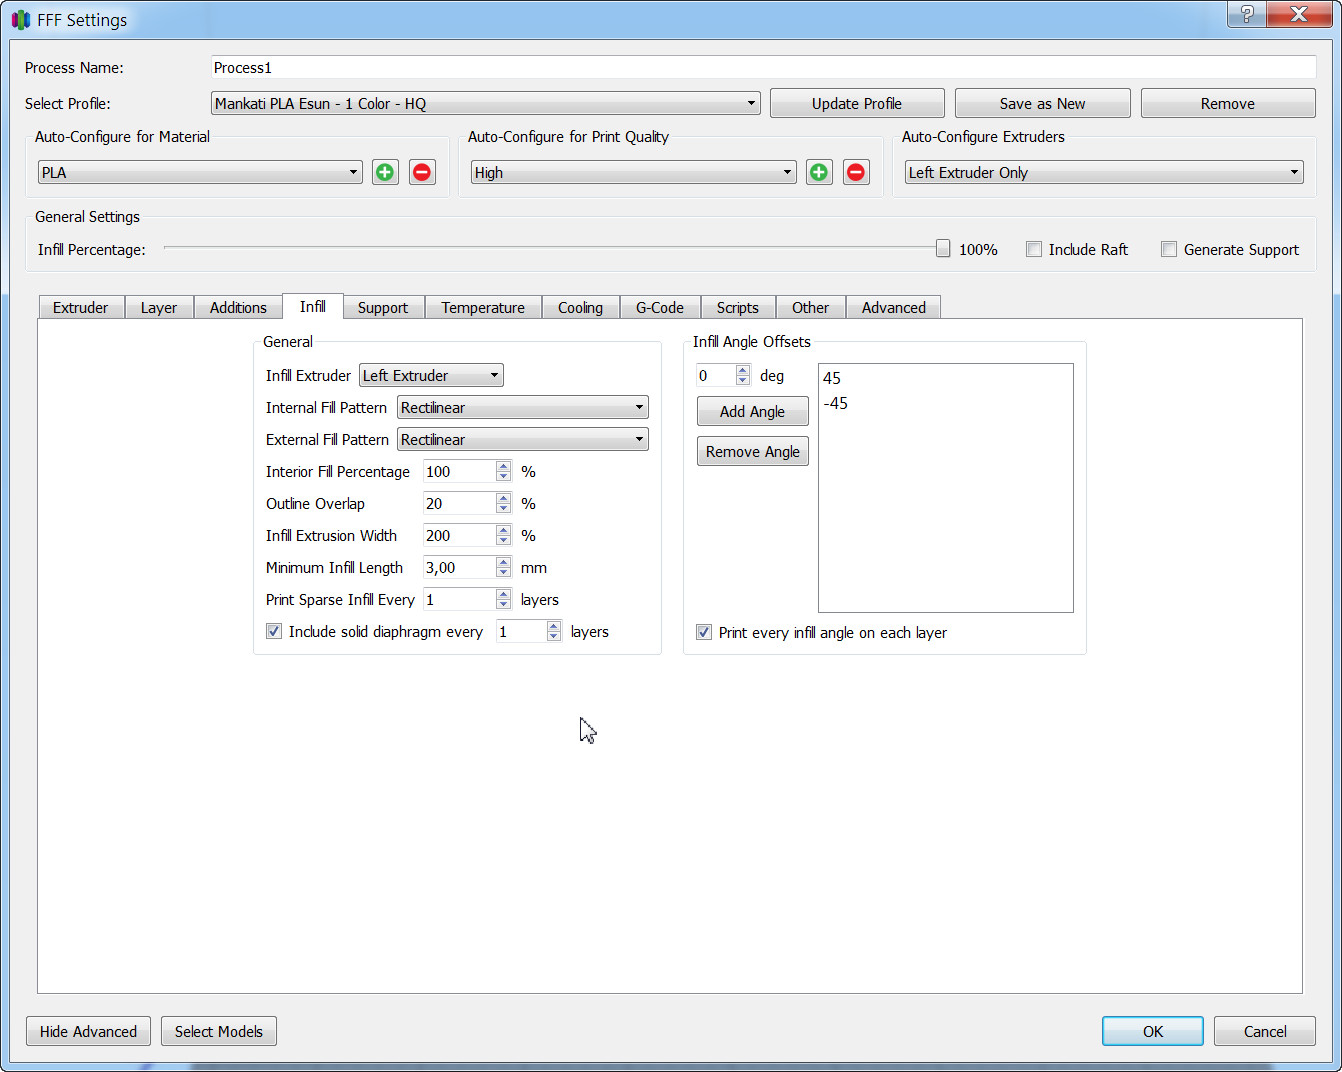Viewport: 1342px width, 1072px height.
Task: Click the Add Angle button
Action: click(x=753, y=411)
